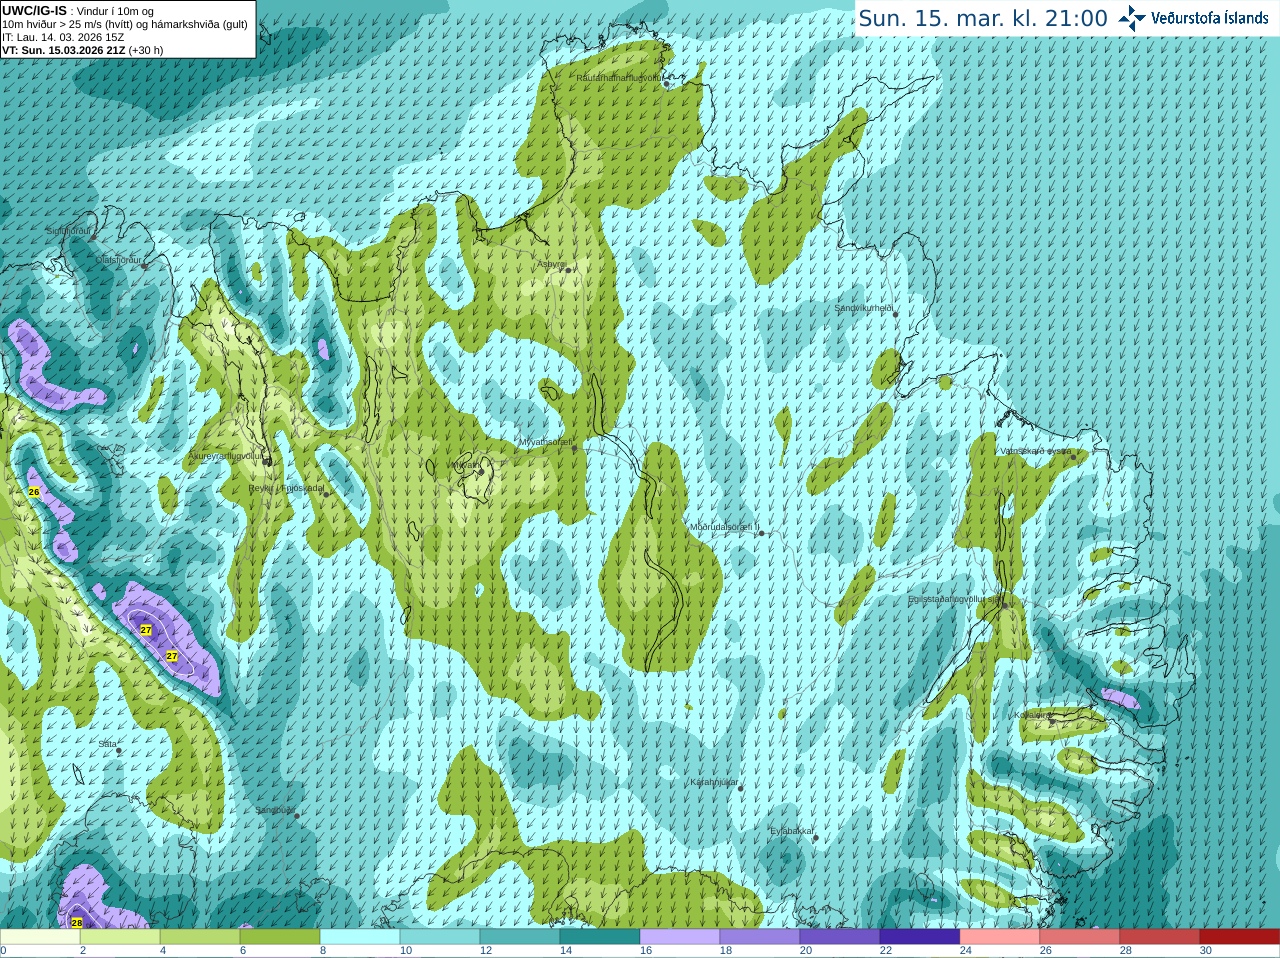Click the 'IT: Lau. 14. 03. 2026 15Z' line
This screenshot has height=958, width=1280.
63,37
